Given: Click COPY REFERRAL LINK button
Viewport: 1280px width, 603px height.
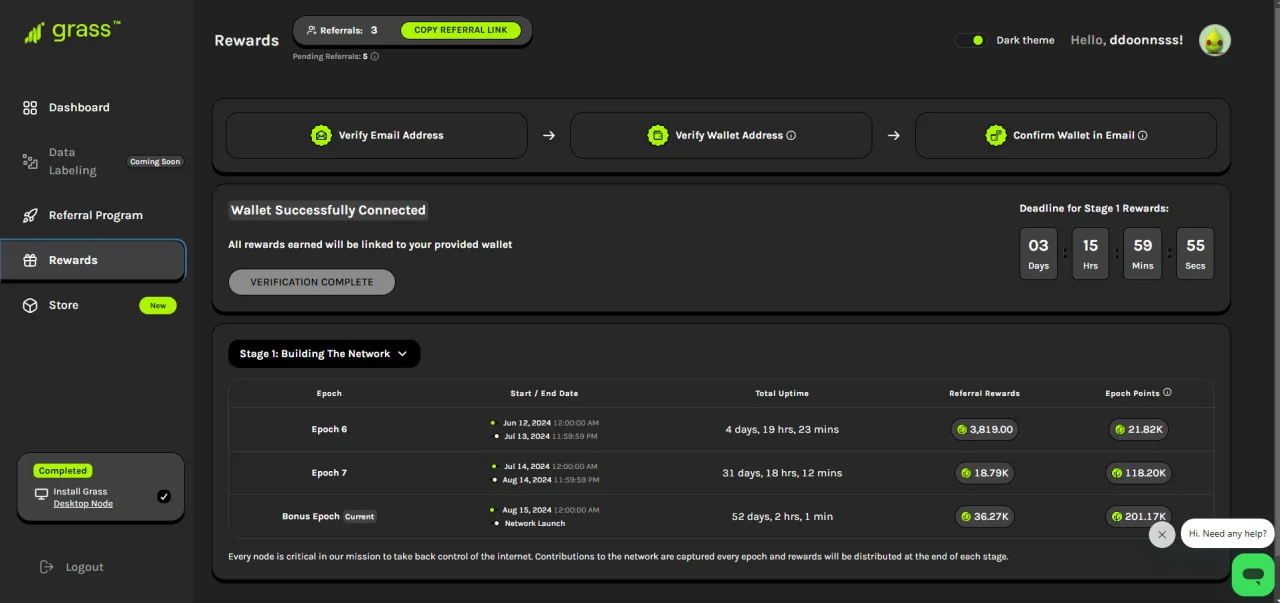Looking at the screenshot, I should tap(461, 30).
